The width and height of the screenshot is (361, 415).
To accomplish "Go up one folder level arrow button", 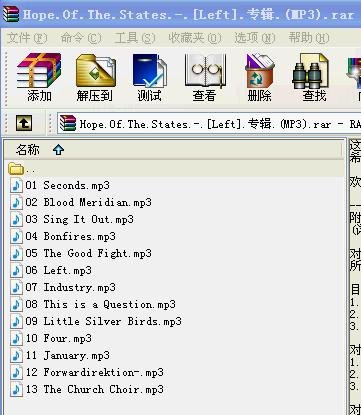I will [x=24, y=124].
